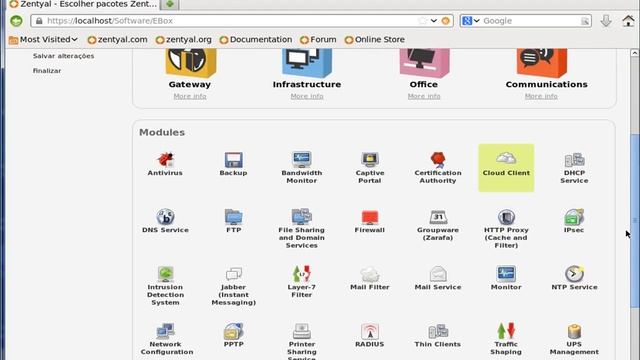Select the Monitor module

point(506,278)
